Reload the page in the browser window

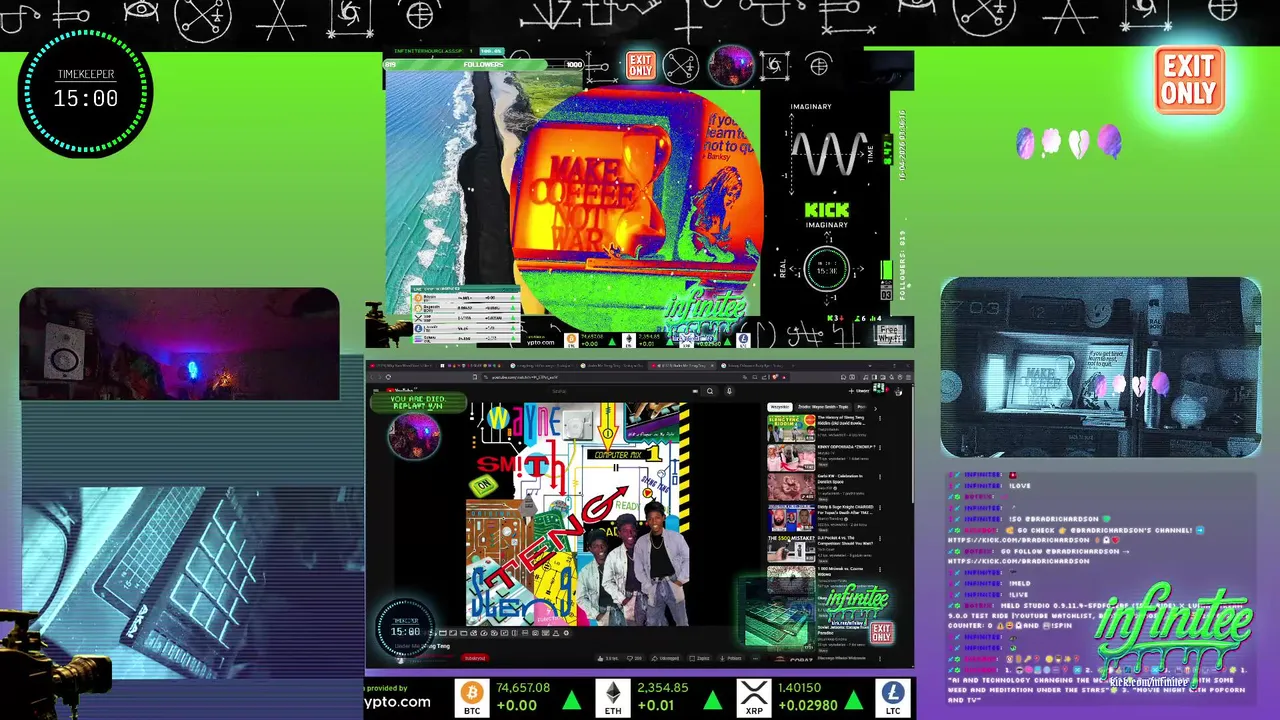[x=388, y=377]
